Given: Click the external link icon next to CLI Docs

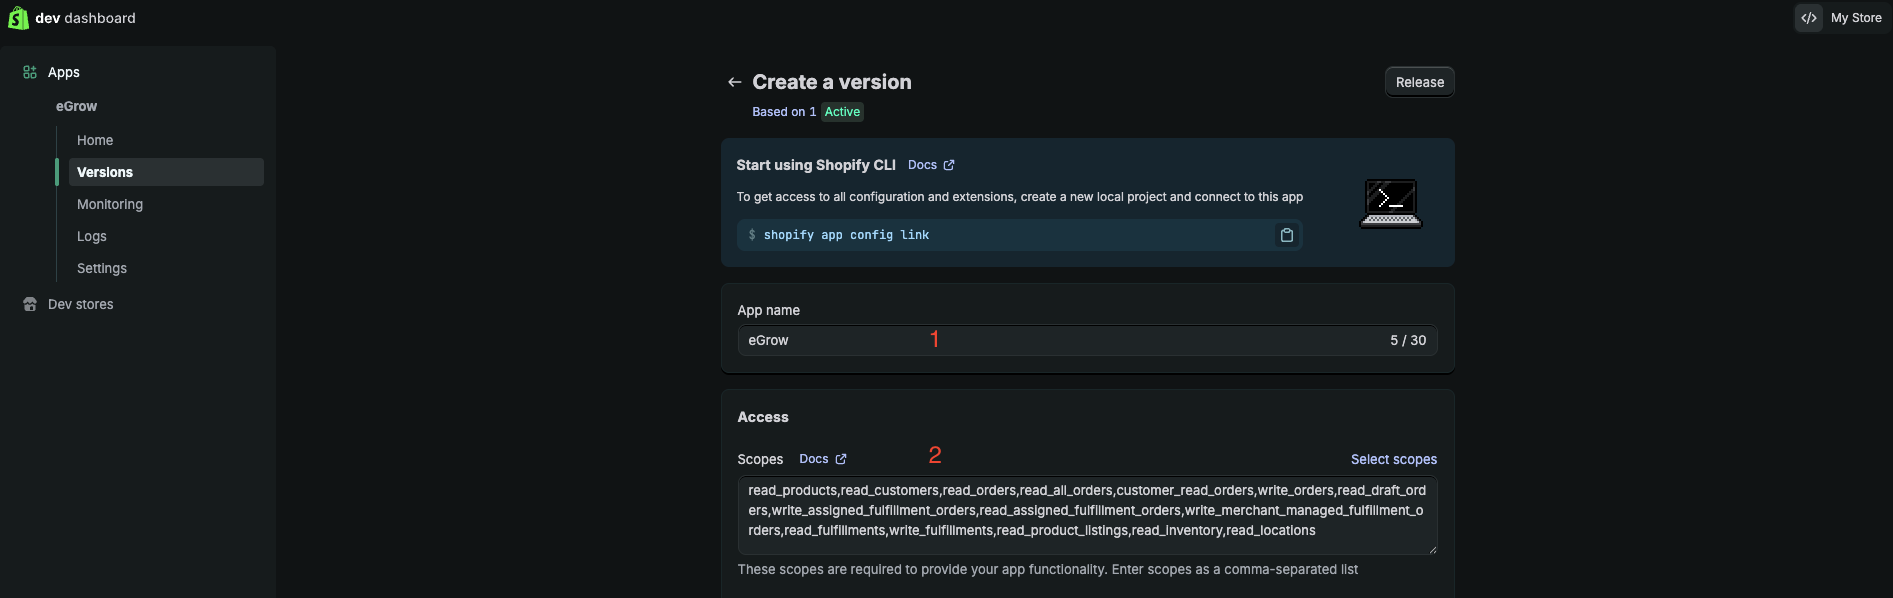Looking at the screenshot, I should coord(949,165).
